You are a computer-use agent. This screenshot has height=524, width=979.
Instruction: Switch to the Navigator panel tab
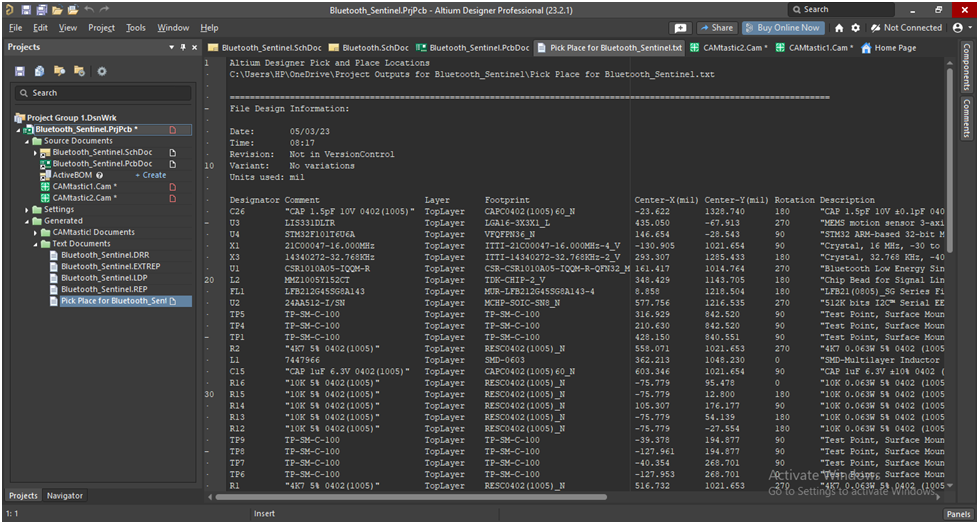pyautogui.click(x=65, y=496)
